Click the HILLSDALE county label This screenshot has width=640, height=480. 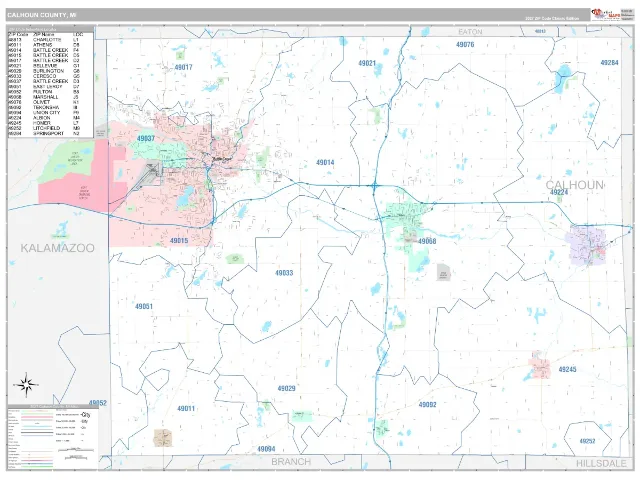(601, 464)
